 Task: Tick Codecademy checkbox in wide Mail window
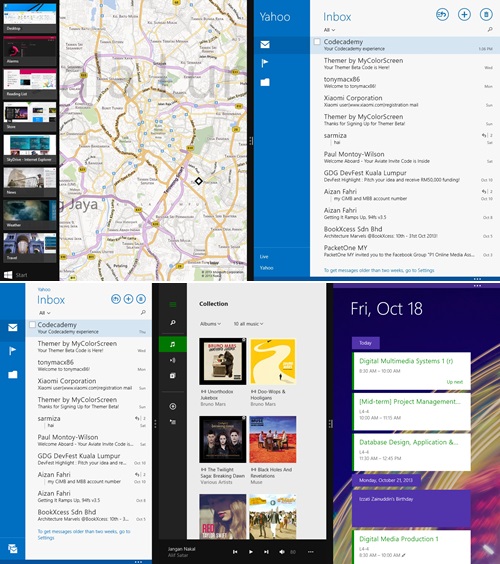coord(317,42)
